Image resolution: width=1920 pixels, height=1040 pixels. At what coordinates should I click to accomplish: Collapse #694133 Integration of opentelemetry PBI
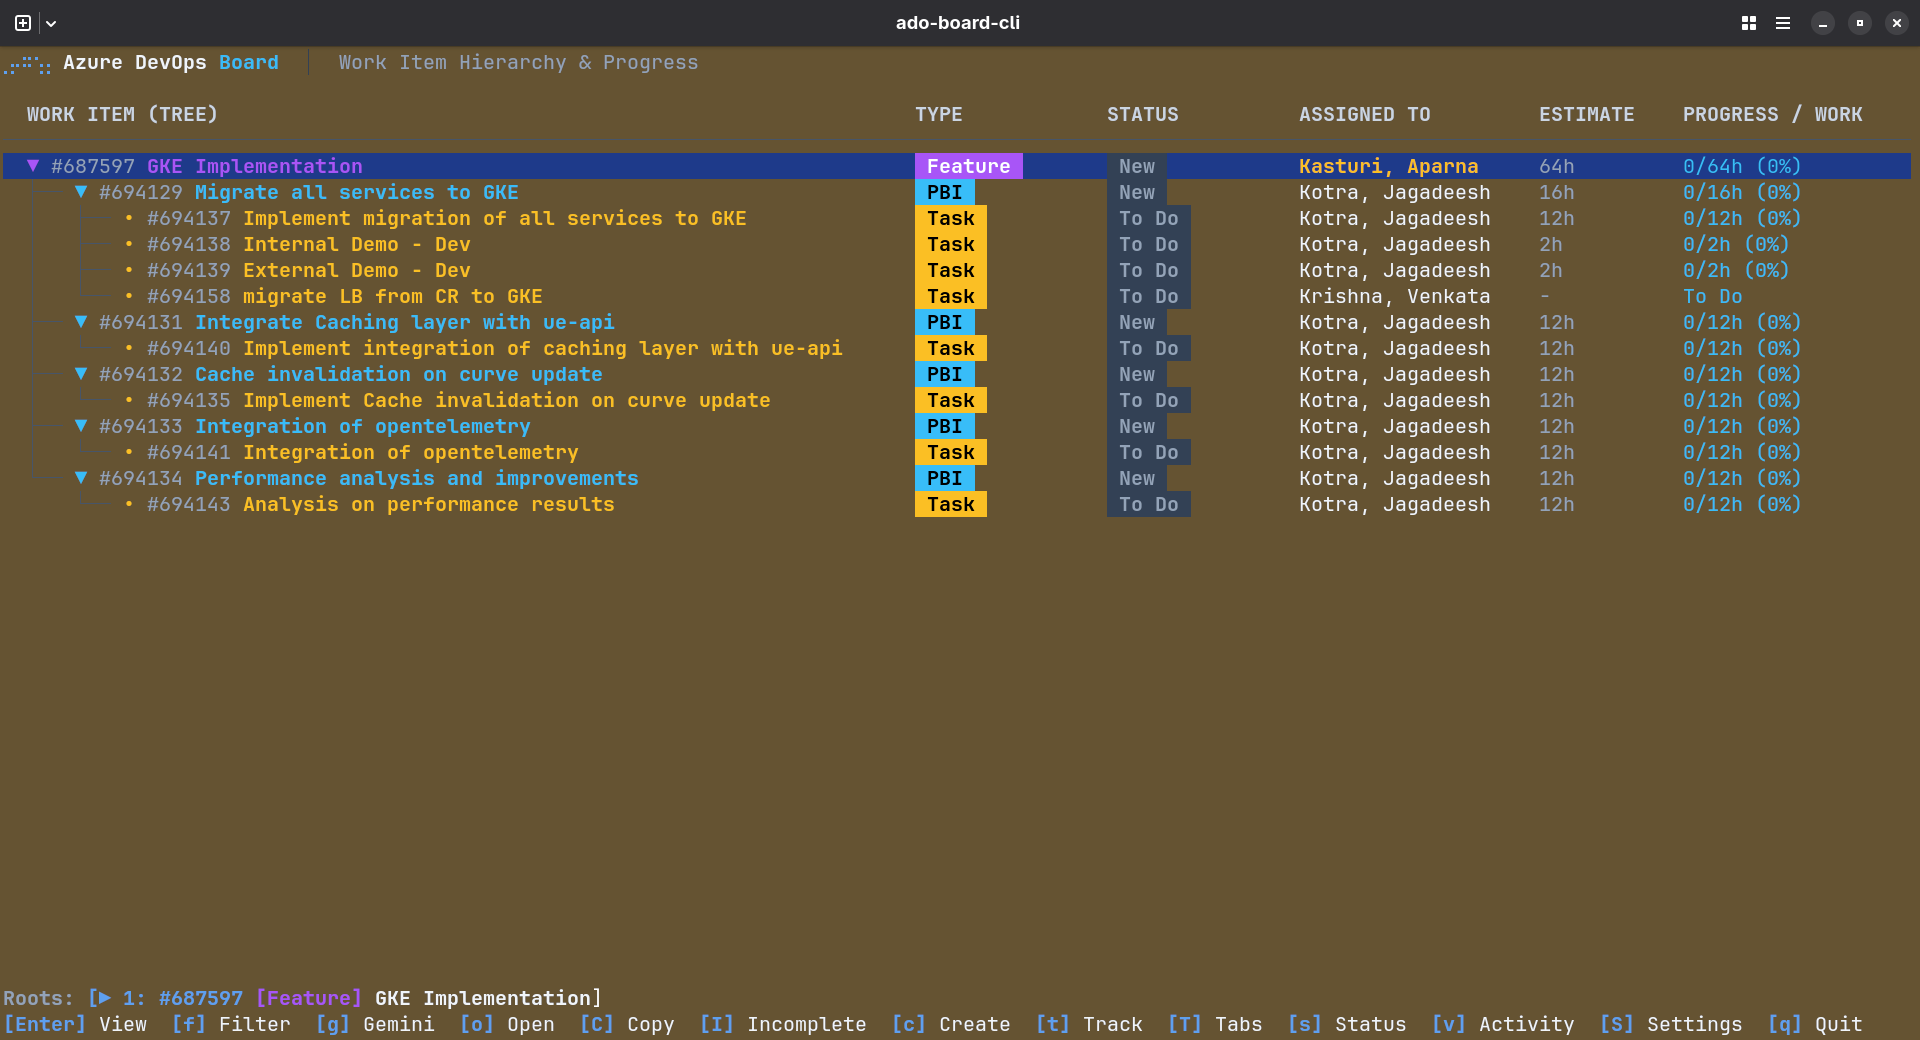[x=81, y=426]
